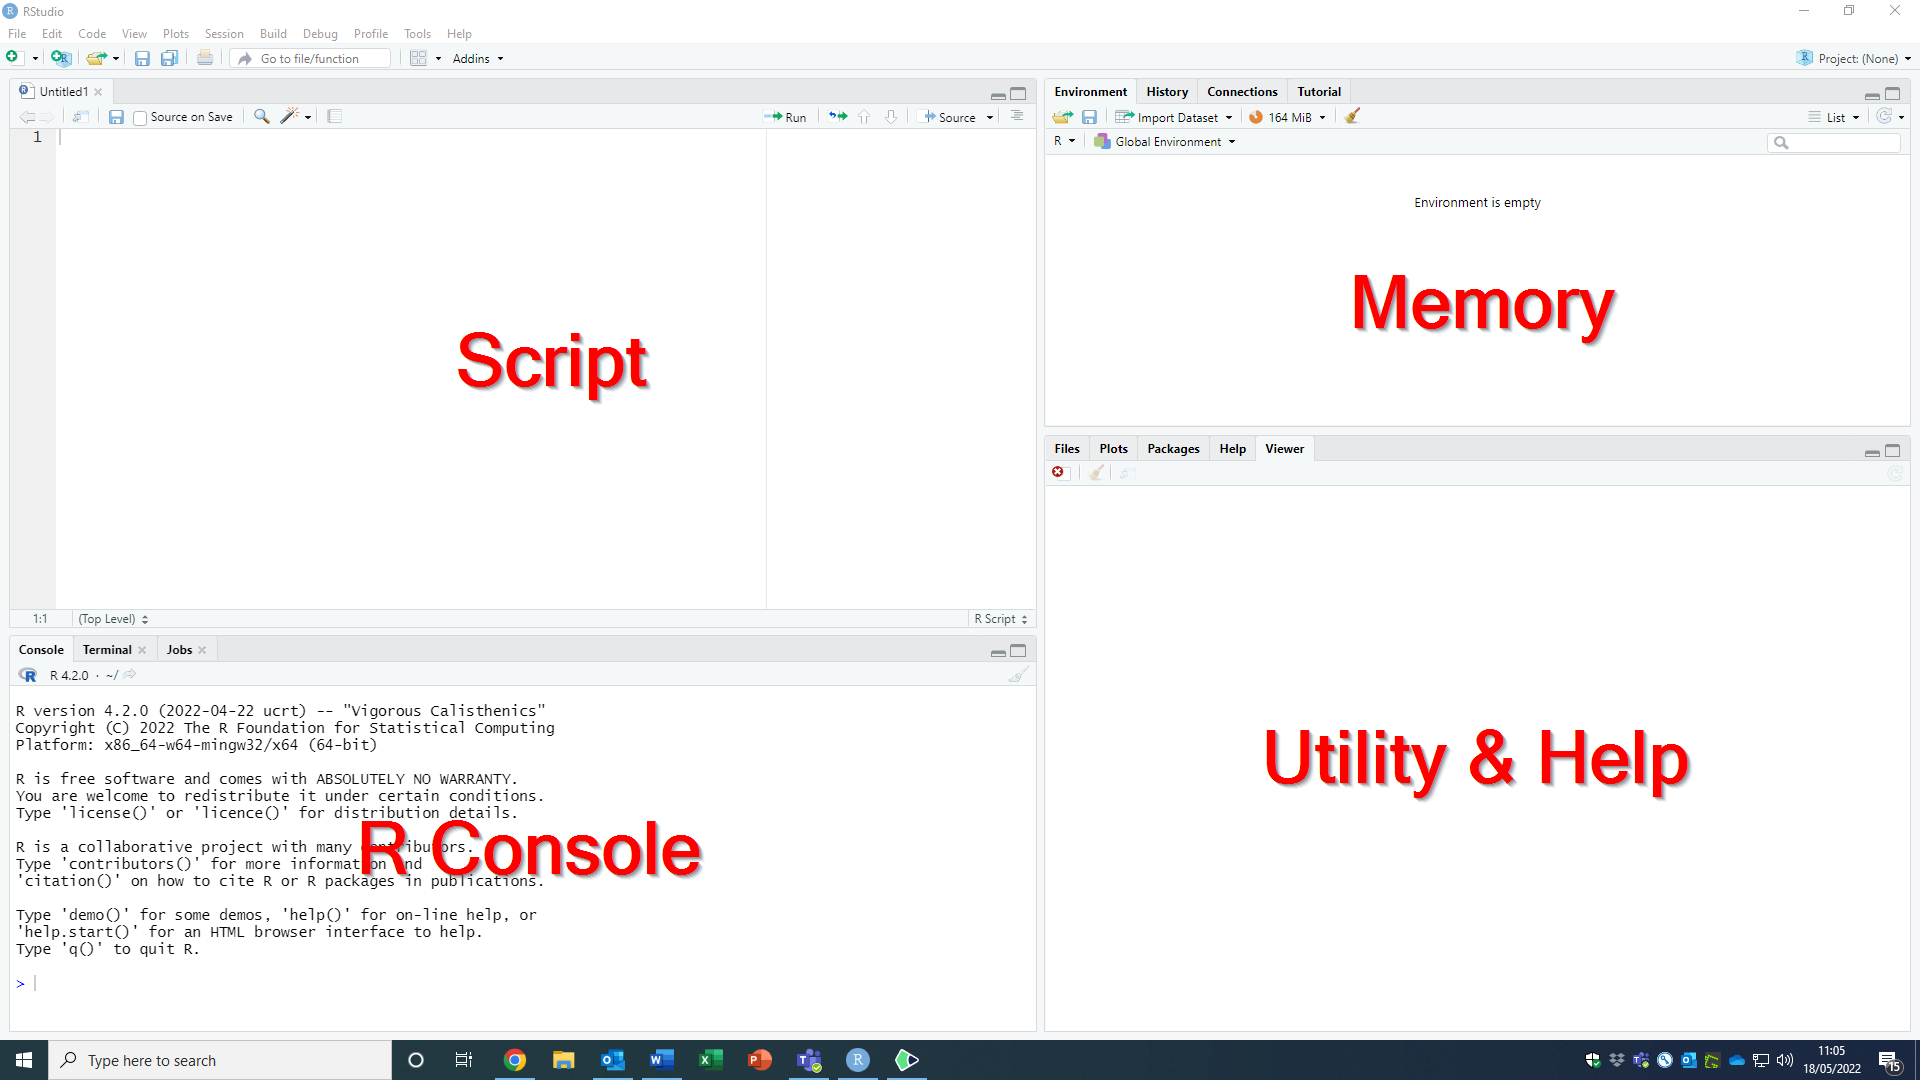Open the Source options dropdown arrow
Screen dimensions: 1920x1080
tap(990, 117)
